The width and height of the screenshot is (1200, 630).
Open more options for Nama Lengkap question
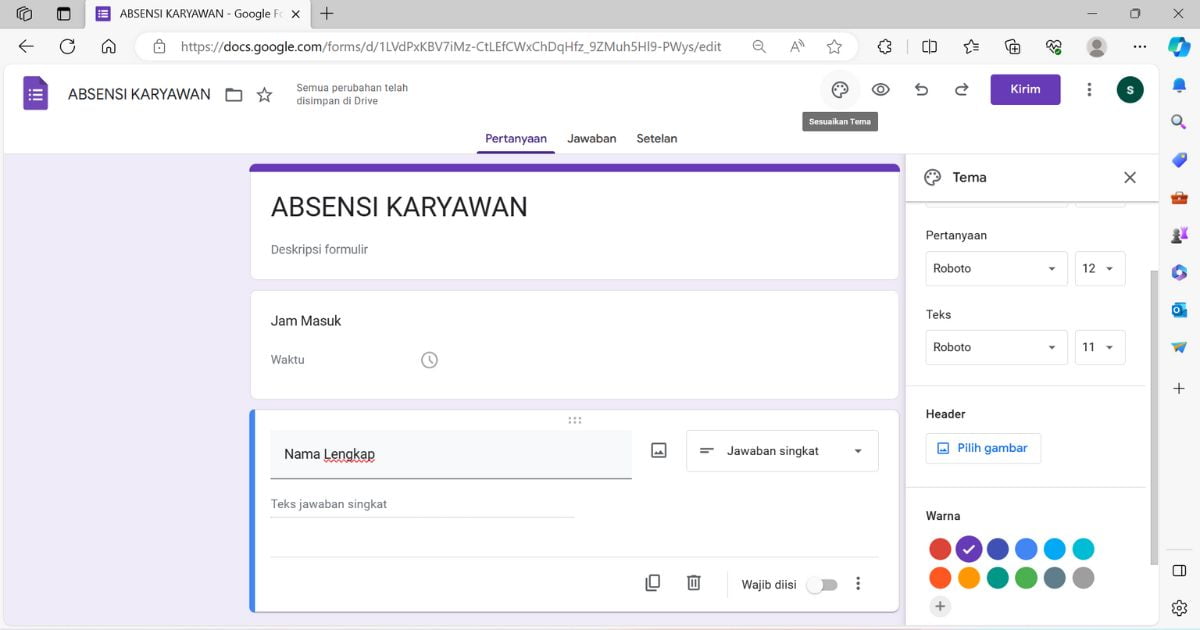click(858, 583)
